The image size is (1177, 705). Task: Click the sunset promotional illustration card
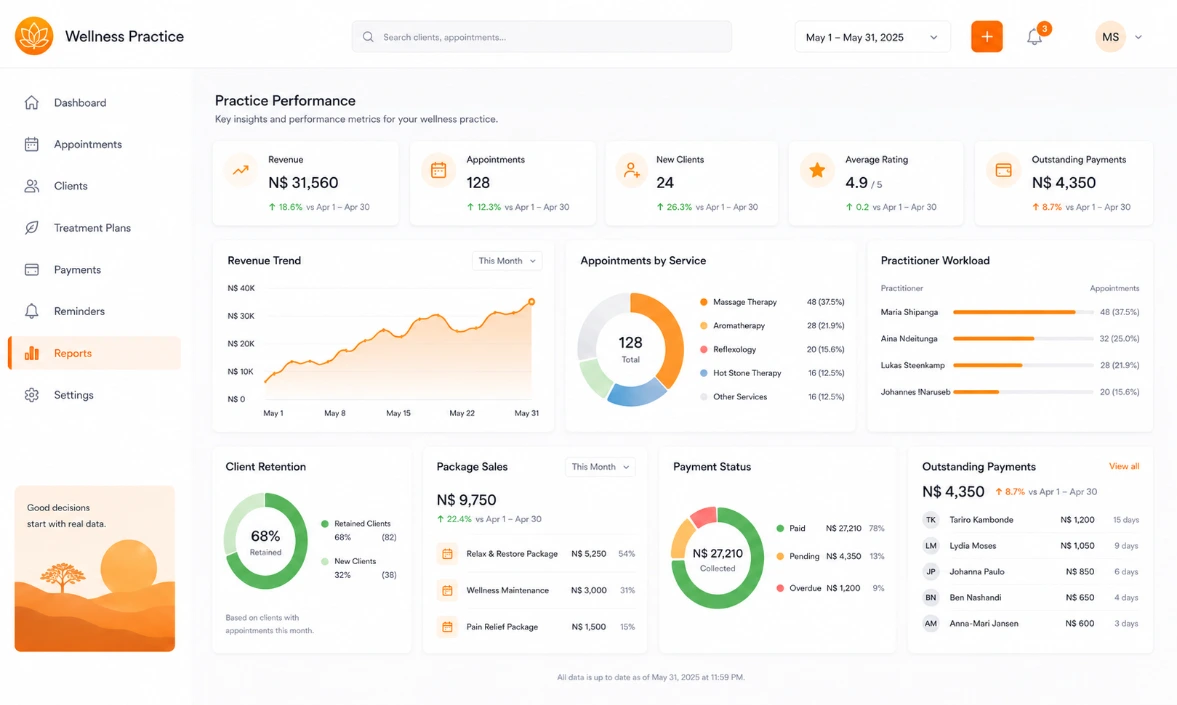click(x=95, y=568)
